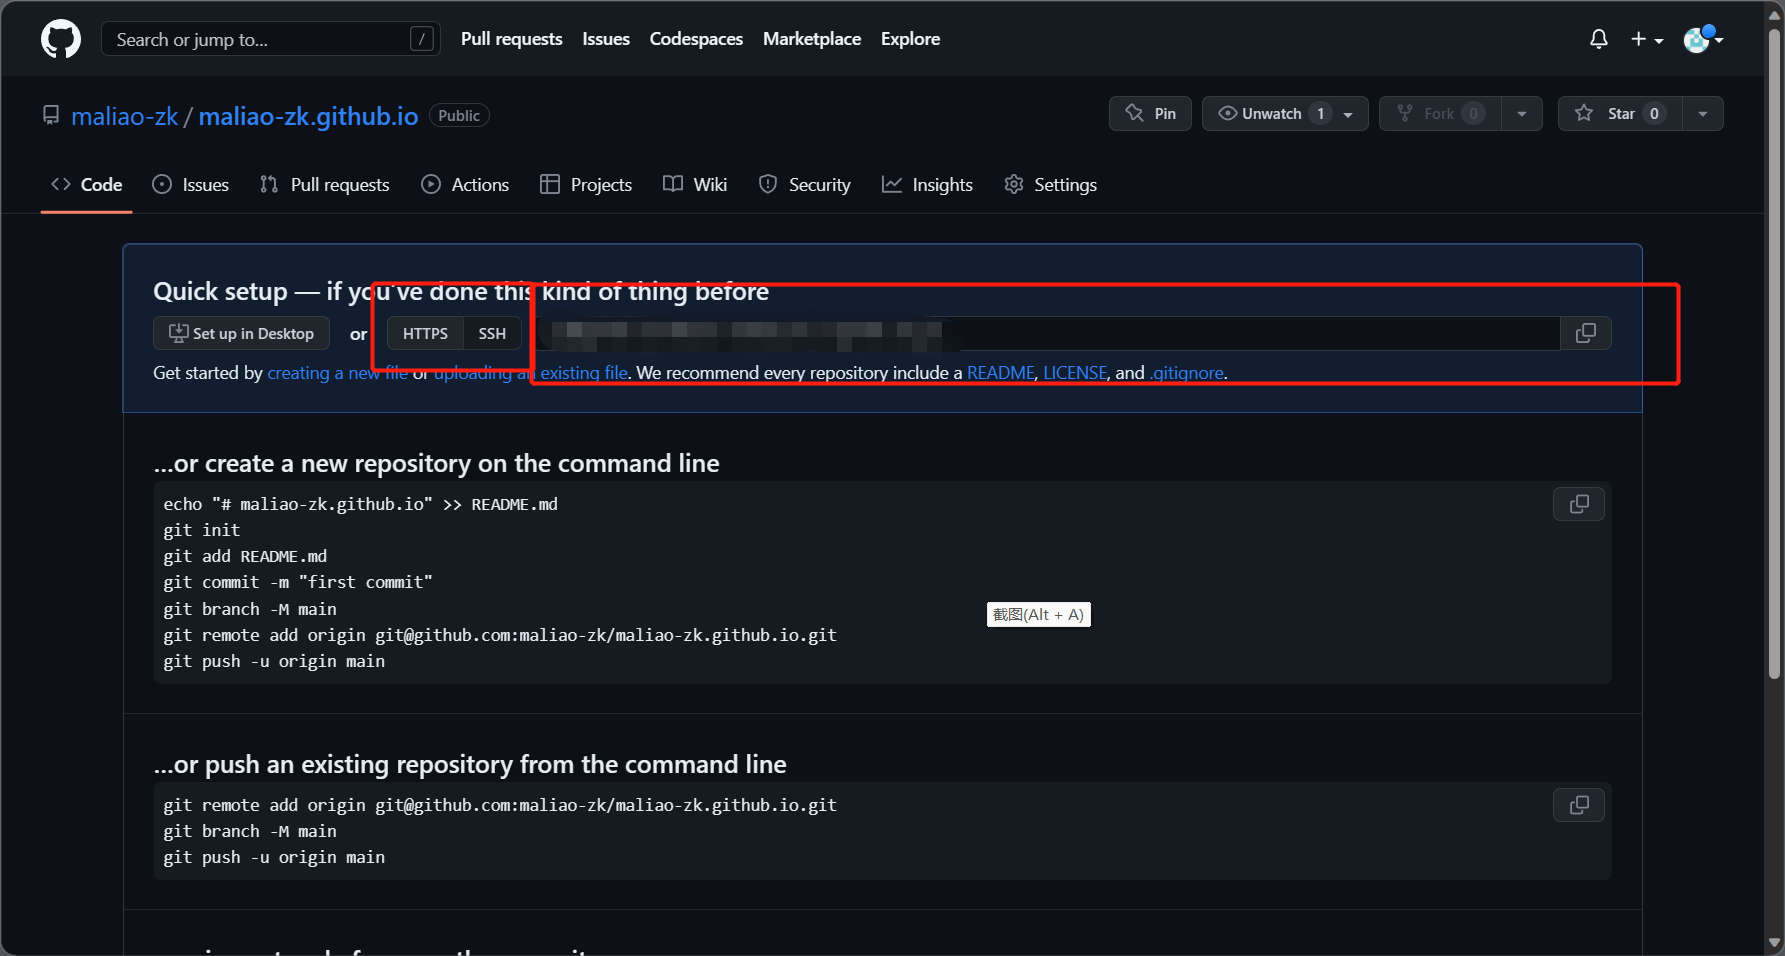Open the README link
1785x956 pixels.
(1001, 373)
